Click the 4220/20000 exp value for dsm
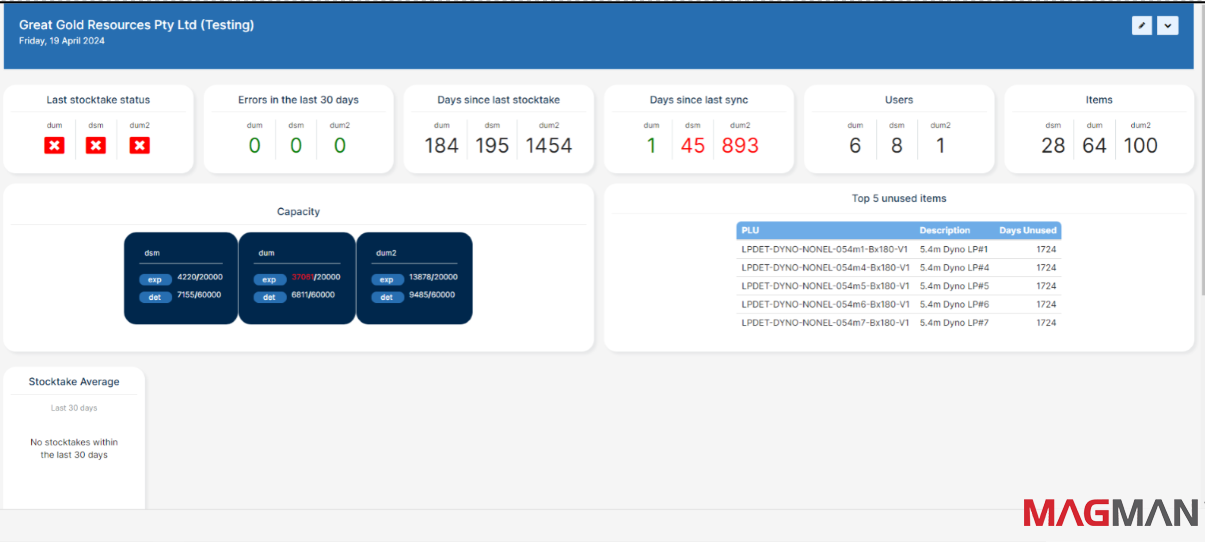The height and width of the screenshot is (542, 1205). (x=200, y=277)
